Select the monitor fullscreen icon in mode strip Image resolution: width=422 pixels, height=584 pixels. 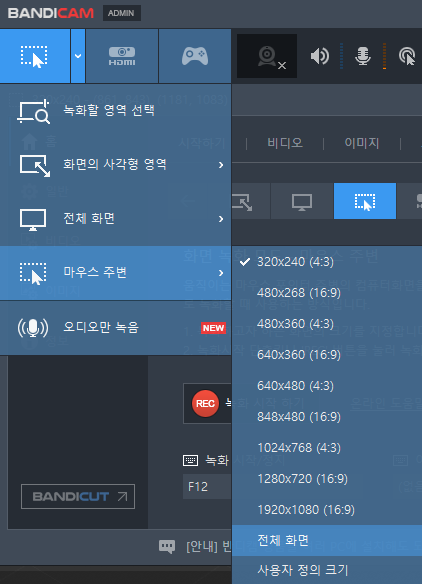pos(302,201)
